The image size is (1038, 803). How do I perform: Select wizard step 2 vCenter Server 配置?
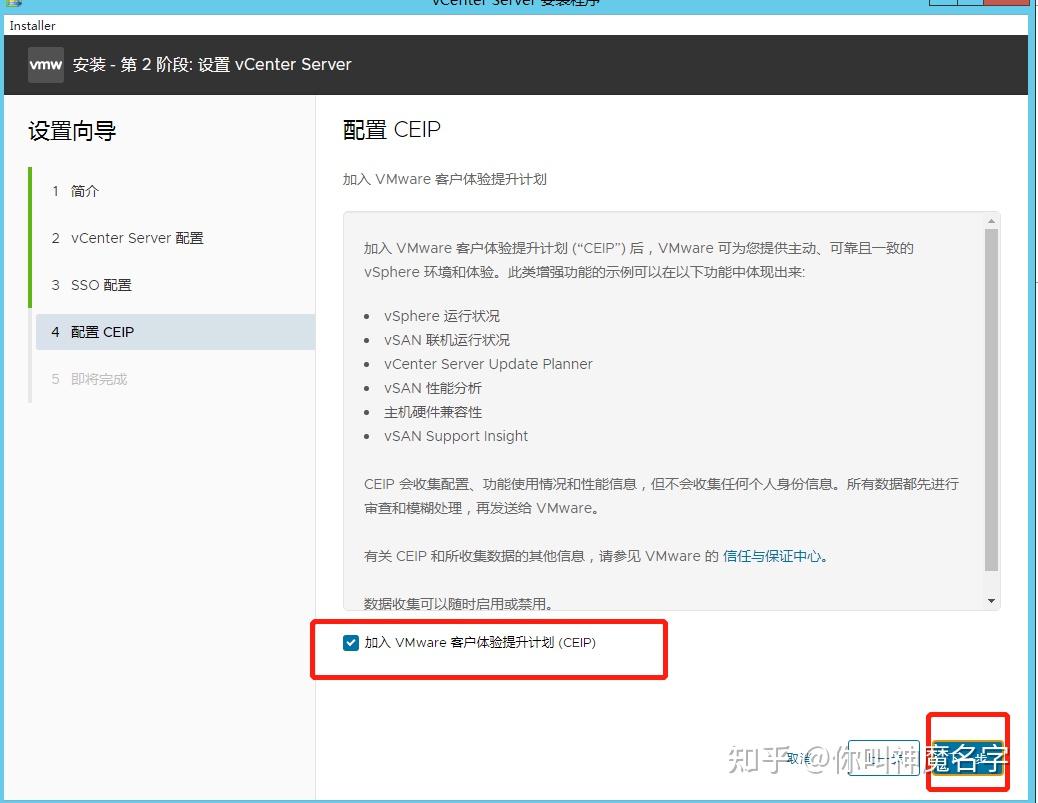pos(130,238)
